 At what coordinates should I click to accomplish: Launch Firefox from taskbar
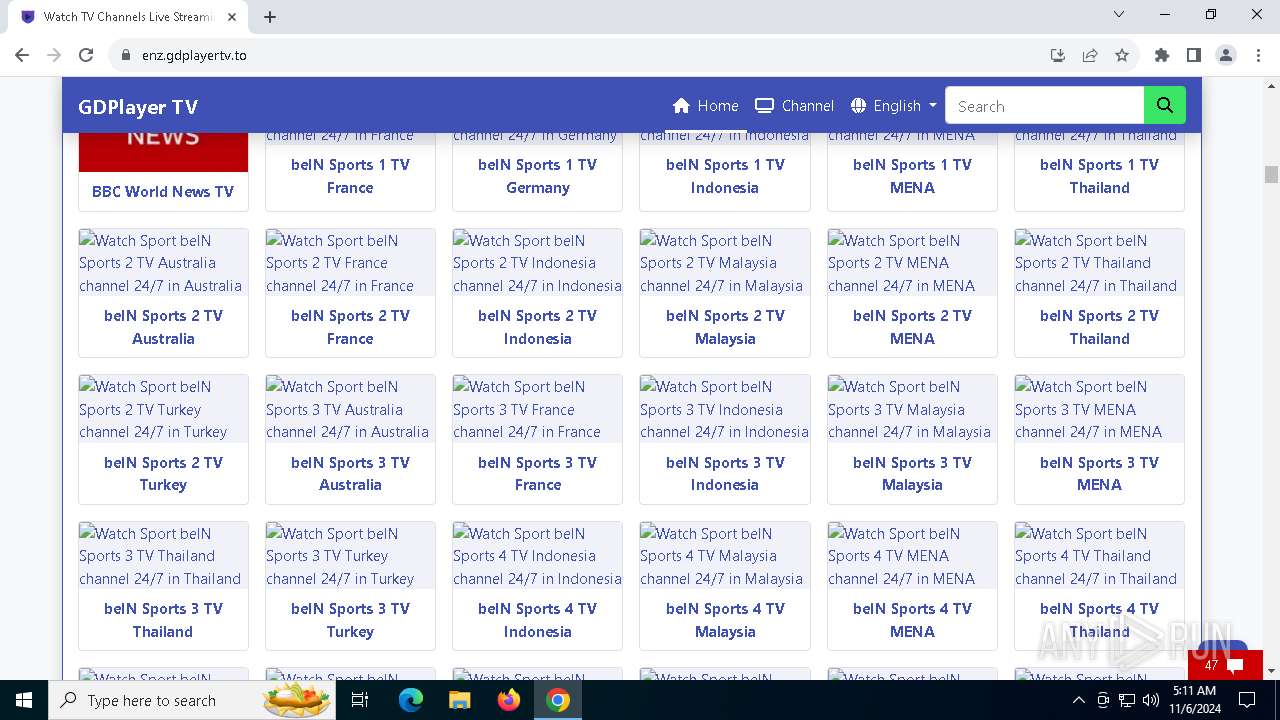[x=508, y=700]
